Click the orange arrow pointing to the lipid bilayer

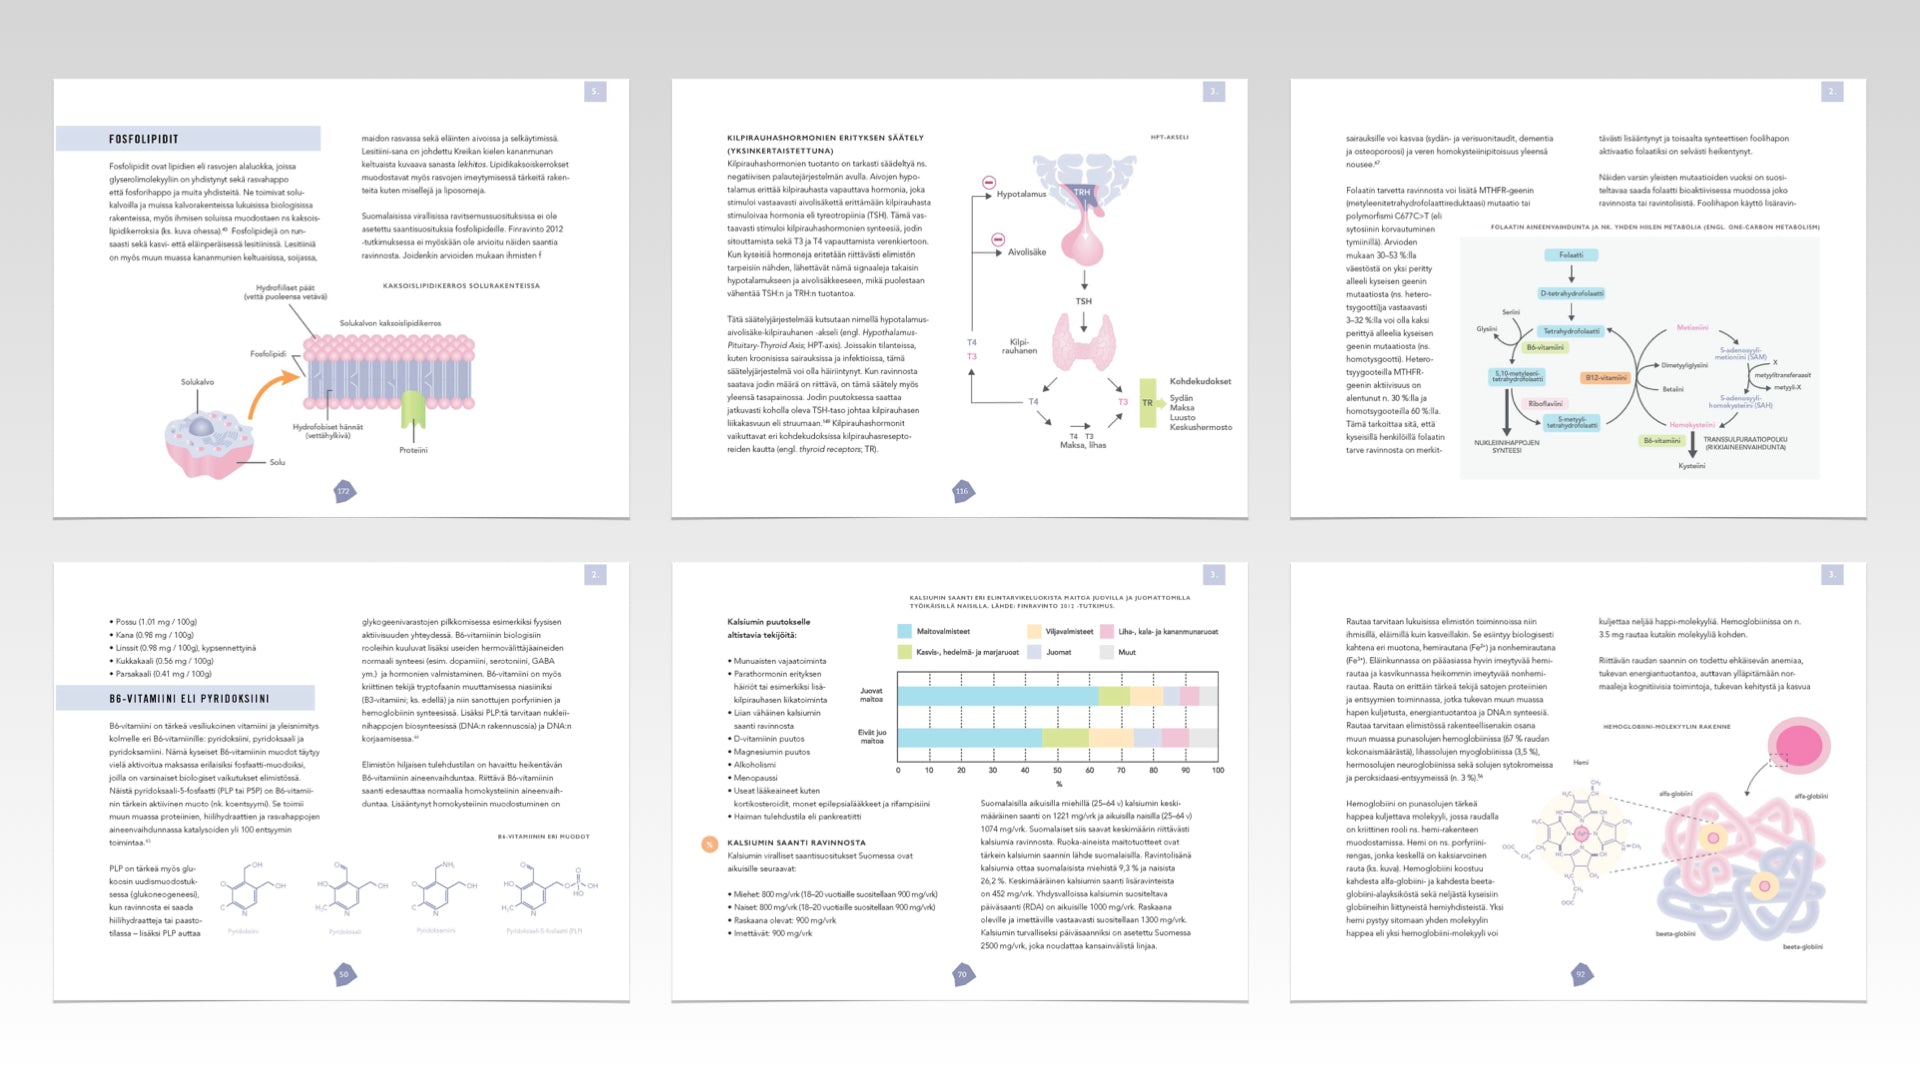[x=272, y=393]
